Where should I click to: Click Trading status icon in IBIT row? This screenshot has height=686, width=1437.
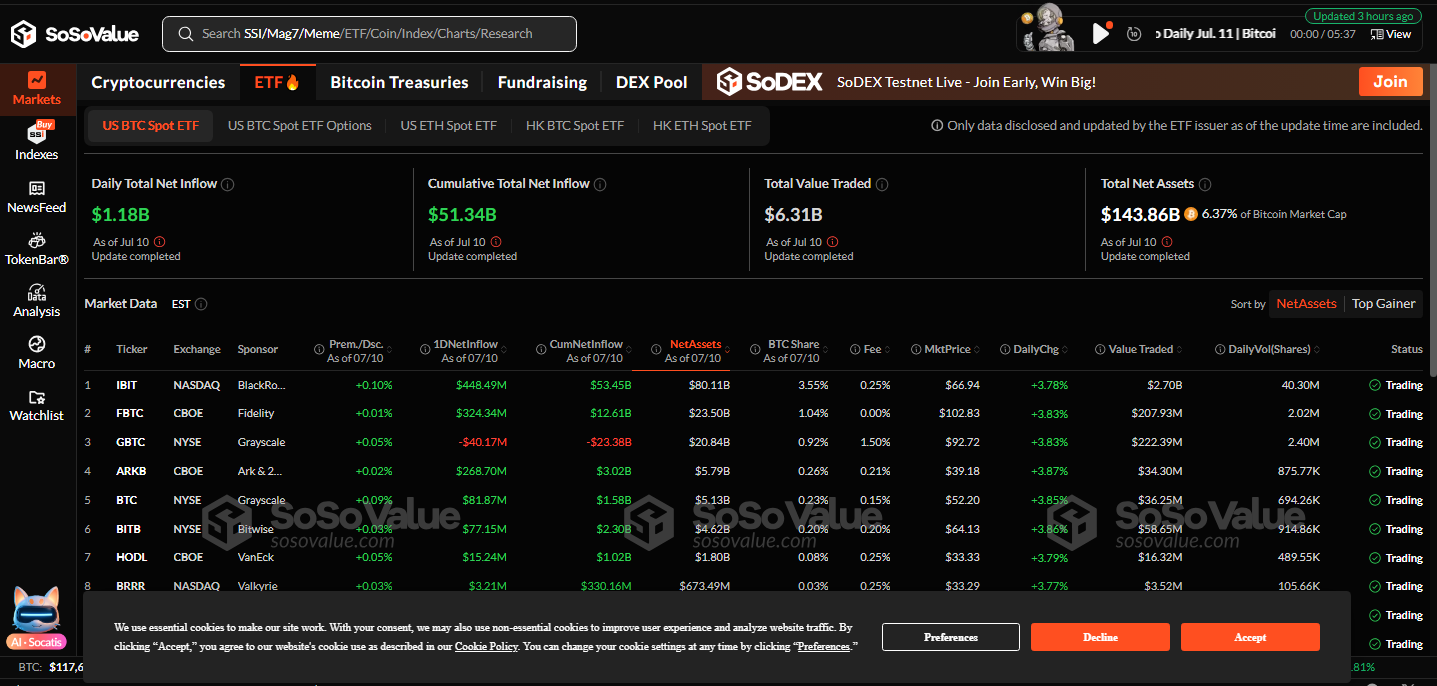(1374, 385)
